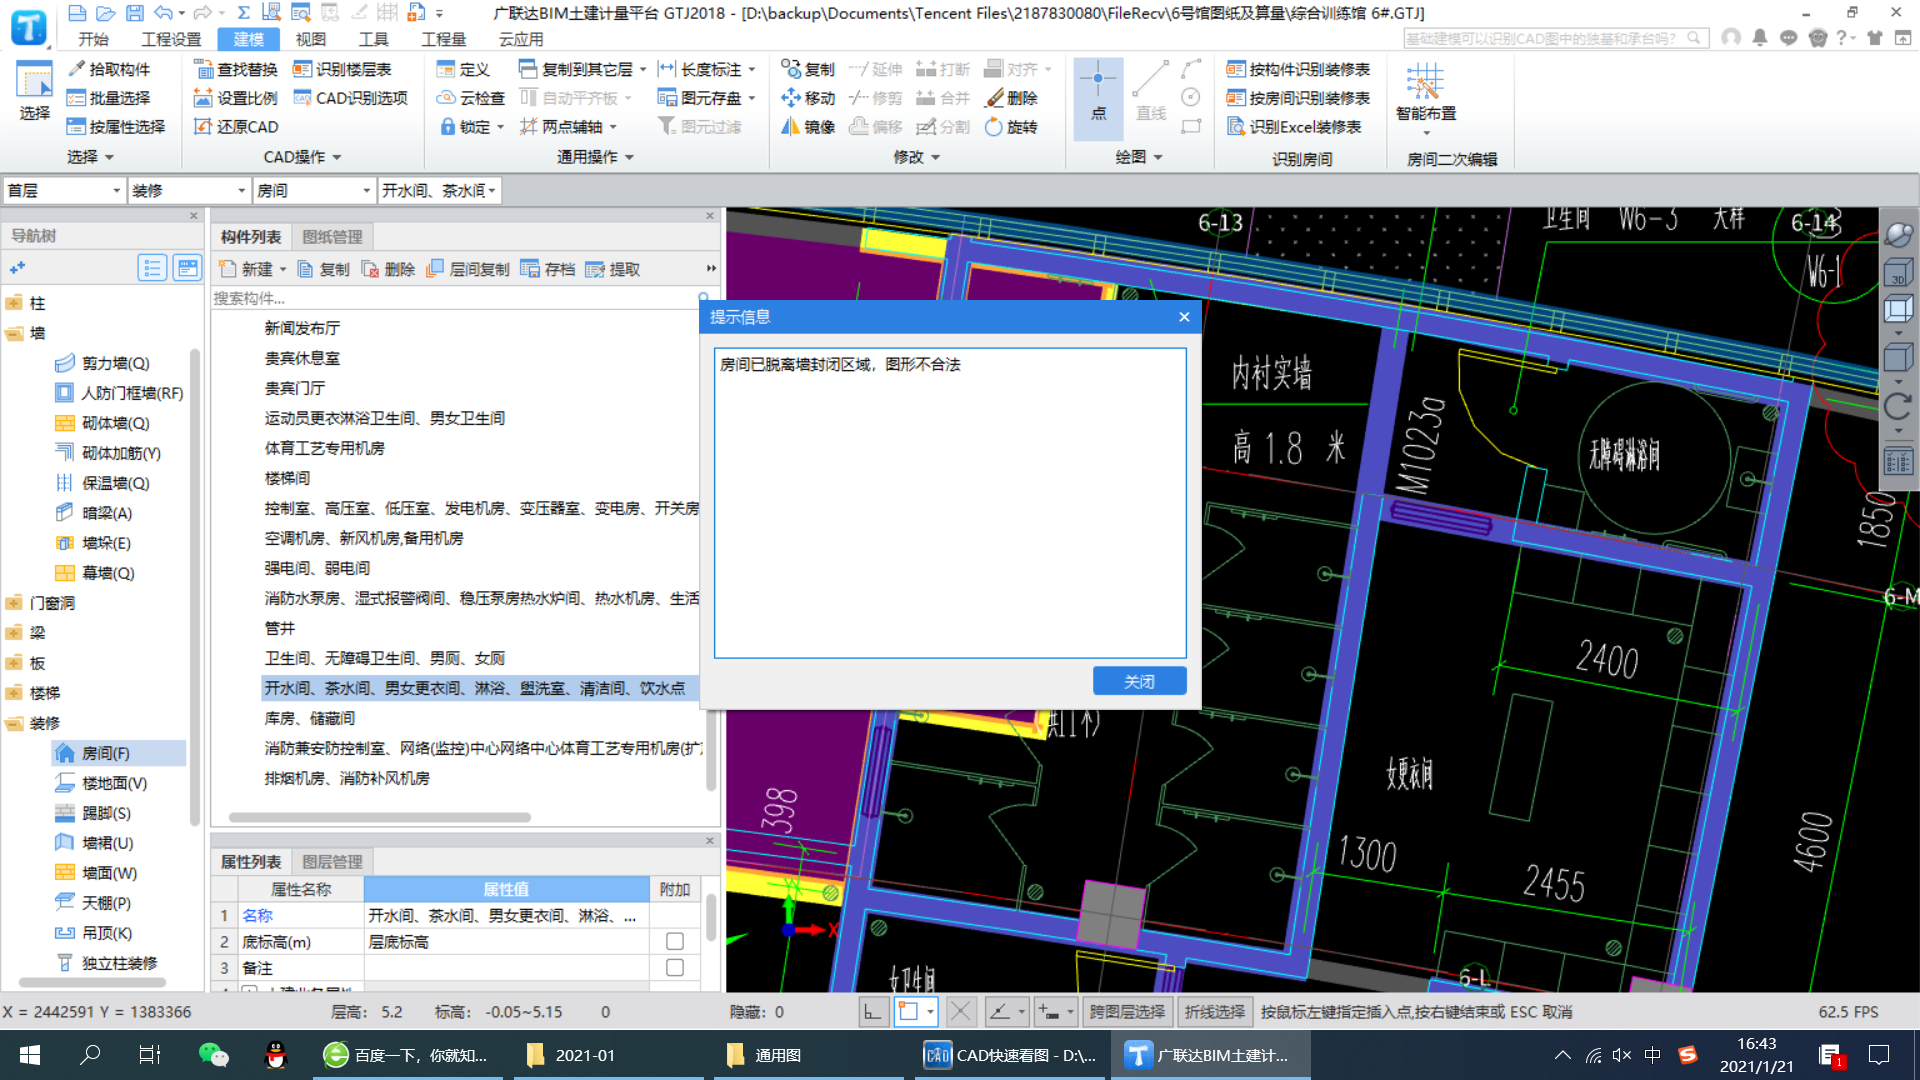The width and height of the screenshot is (1920, 1080).
Task: Open the 开始 ribbon tab
Action: 93,39
